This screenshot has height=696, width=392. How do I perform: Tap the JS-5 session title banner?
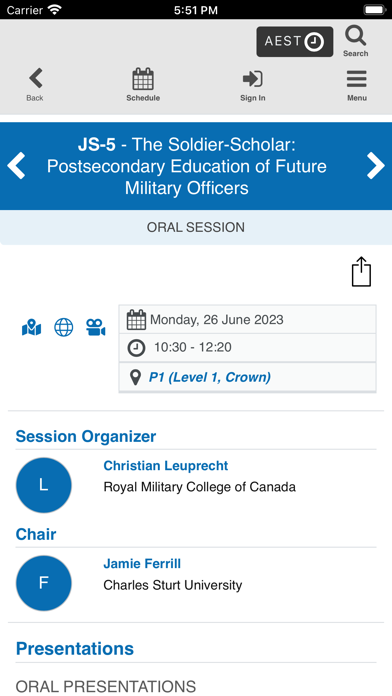[x=196, y=166]
